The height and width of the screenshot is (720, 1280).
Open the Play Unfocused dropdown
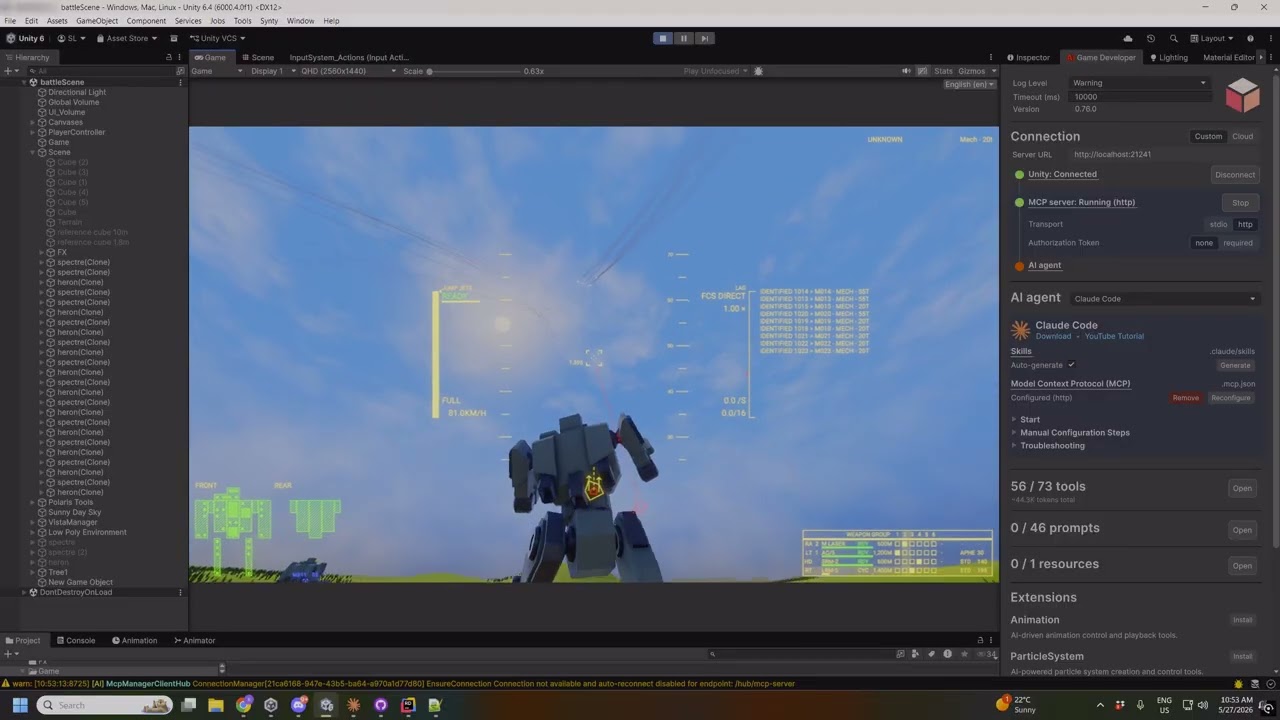click(x=716, y=71)
